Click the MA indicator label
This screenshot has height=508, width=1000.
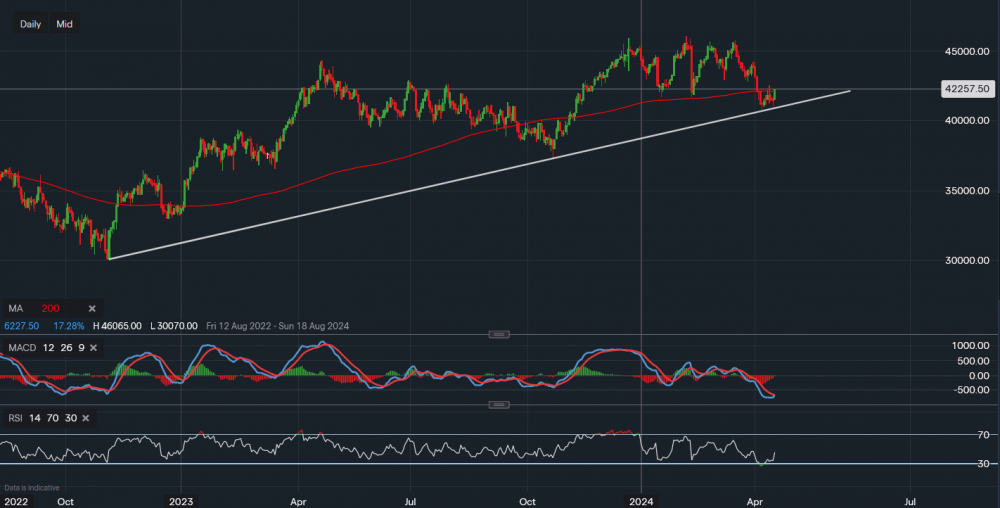(16, 309)
